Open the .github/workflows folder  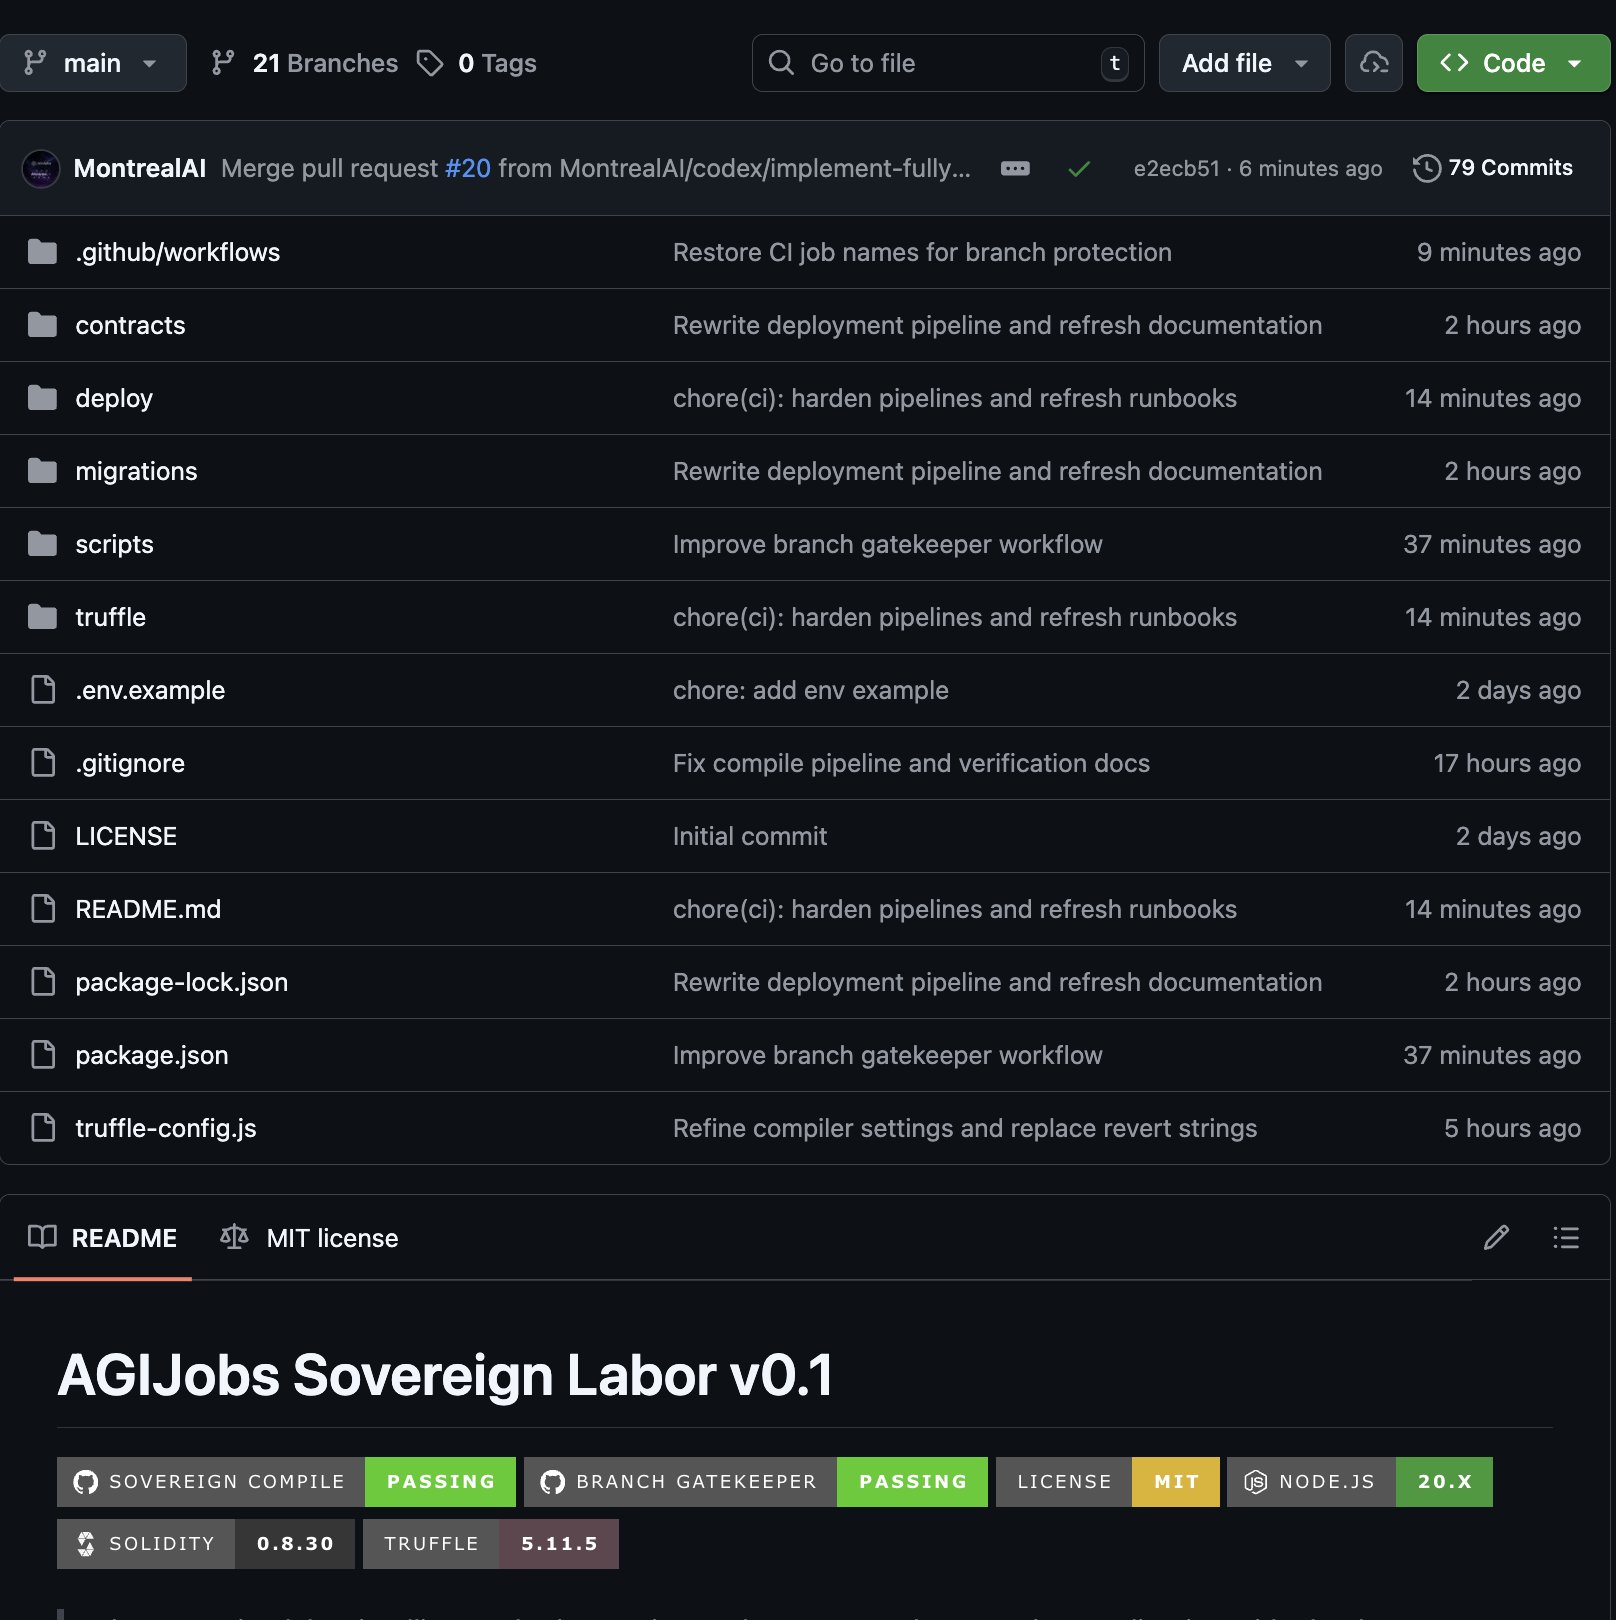tap(178, 252)
